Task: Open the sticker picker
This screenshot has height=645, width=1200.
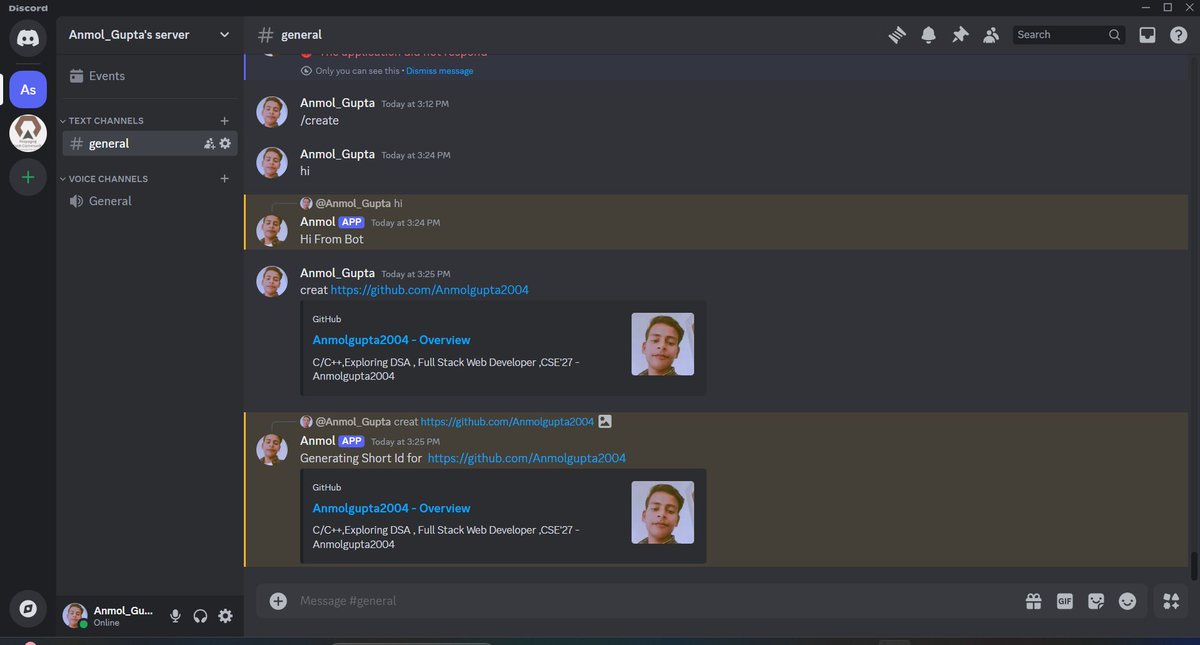Action: [x=1096, y=601]
